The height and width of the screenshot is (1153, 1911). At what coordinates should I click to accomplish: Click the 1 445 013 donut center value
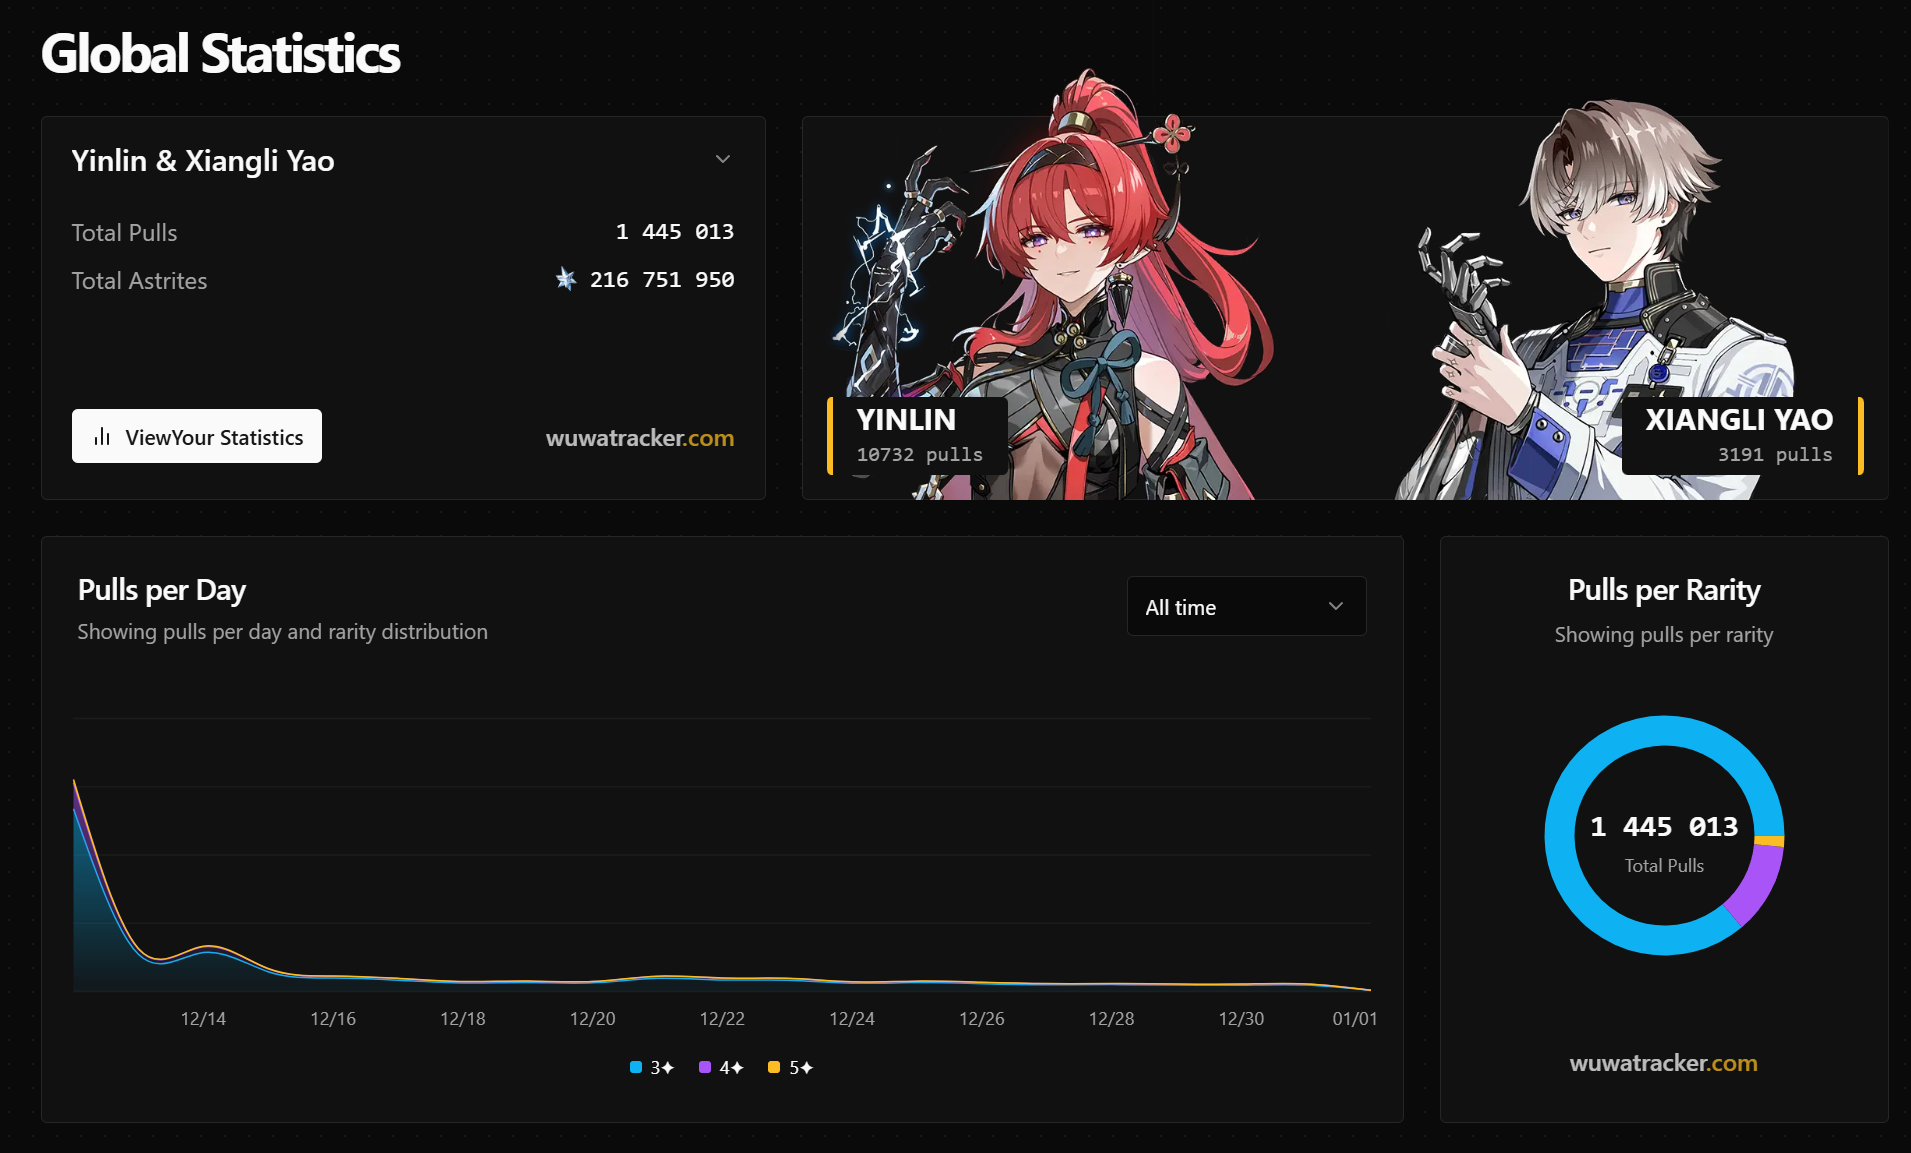1664,826
